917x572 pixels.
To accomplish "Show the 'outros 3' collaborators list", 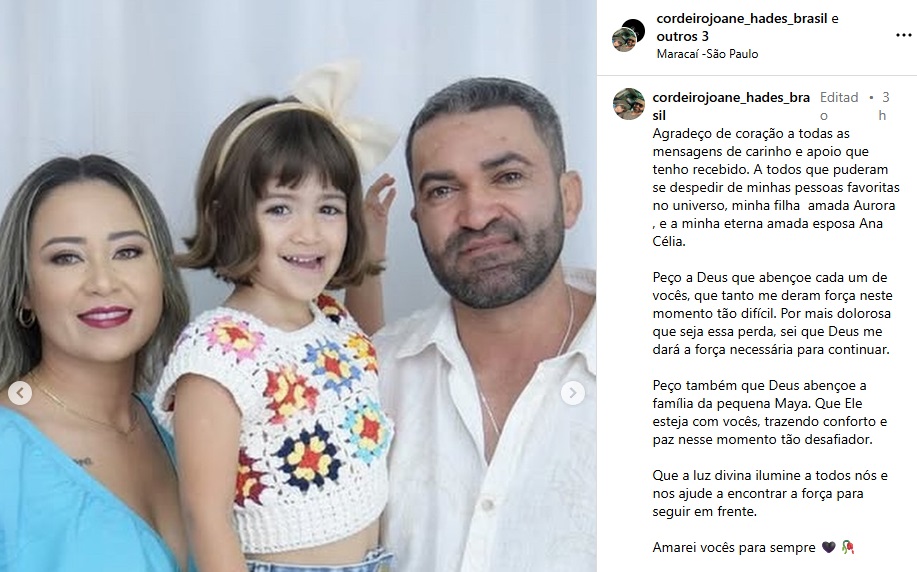I will point(682,36).
